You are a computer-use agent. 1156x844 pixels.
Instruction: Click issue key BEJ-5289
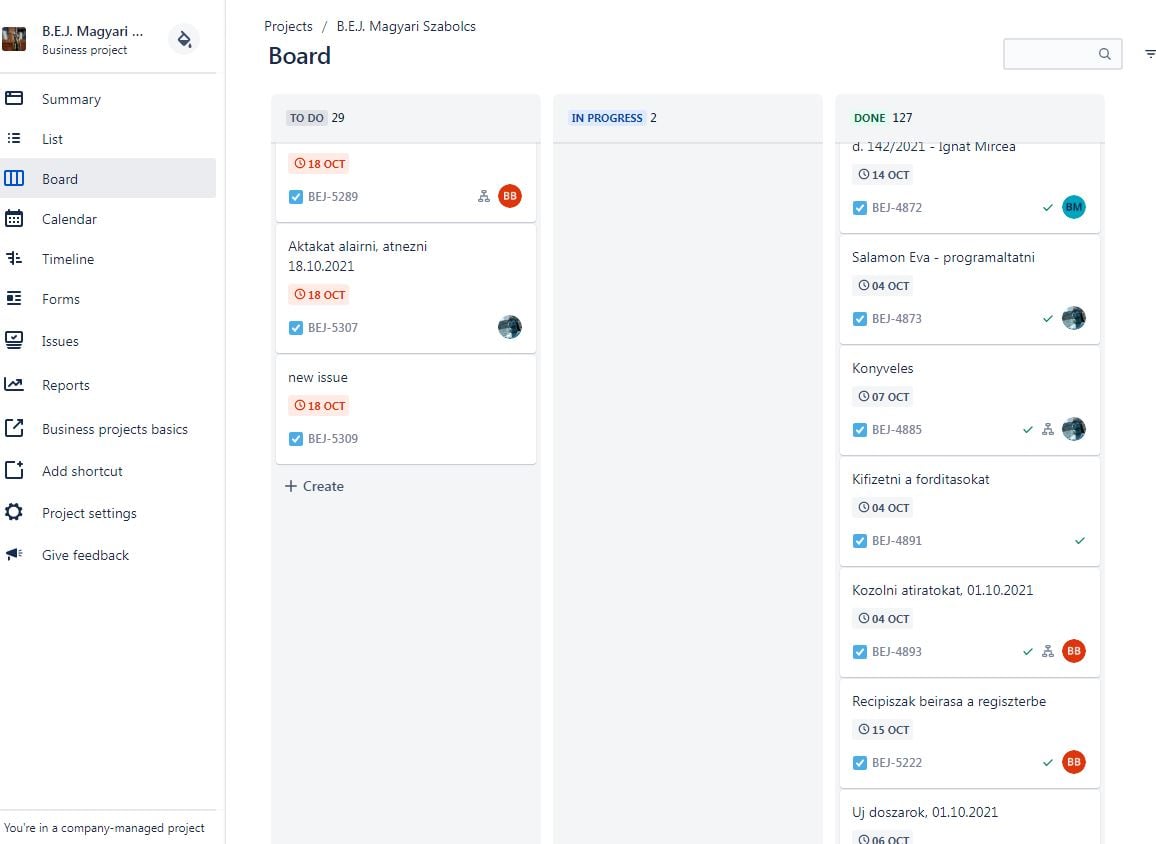333,197
